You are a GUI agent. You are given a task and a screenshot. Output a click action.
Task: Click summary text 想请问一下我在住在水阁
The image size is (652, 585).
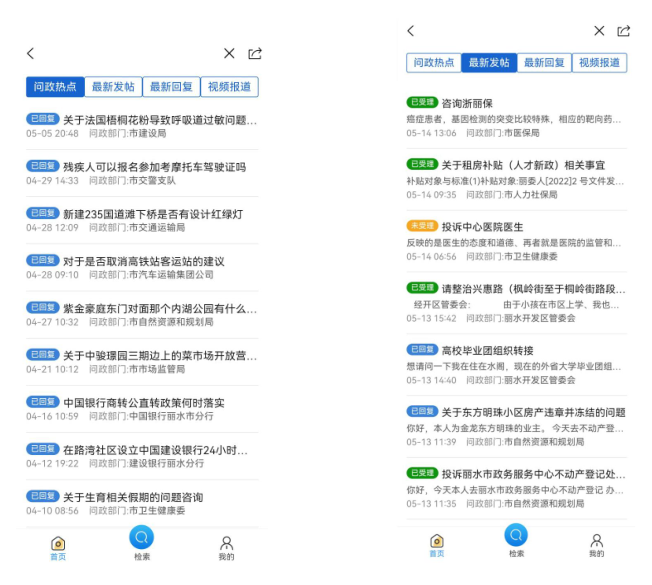coord(514,367)
